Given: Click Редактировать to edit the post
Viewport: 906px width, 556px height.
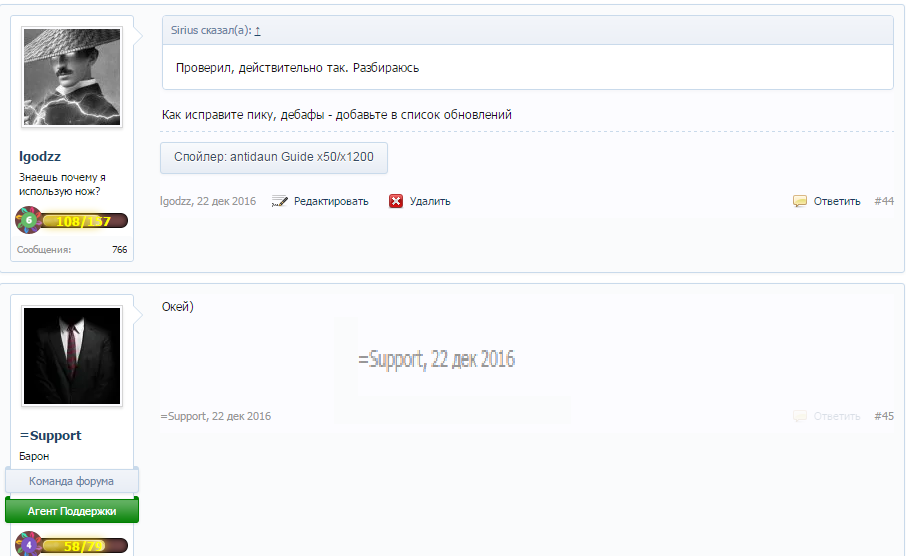Looking at the screenshot, I should tap(330, 201).
